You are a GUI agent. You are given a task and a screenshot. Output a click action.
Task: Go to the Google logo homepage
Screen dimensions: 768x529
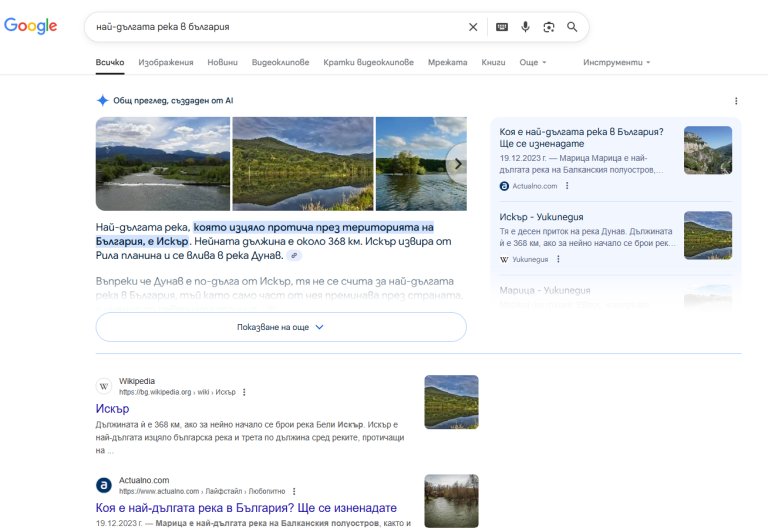pyautogui.click(x=31, y=26)
